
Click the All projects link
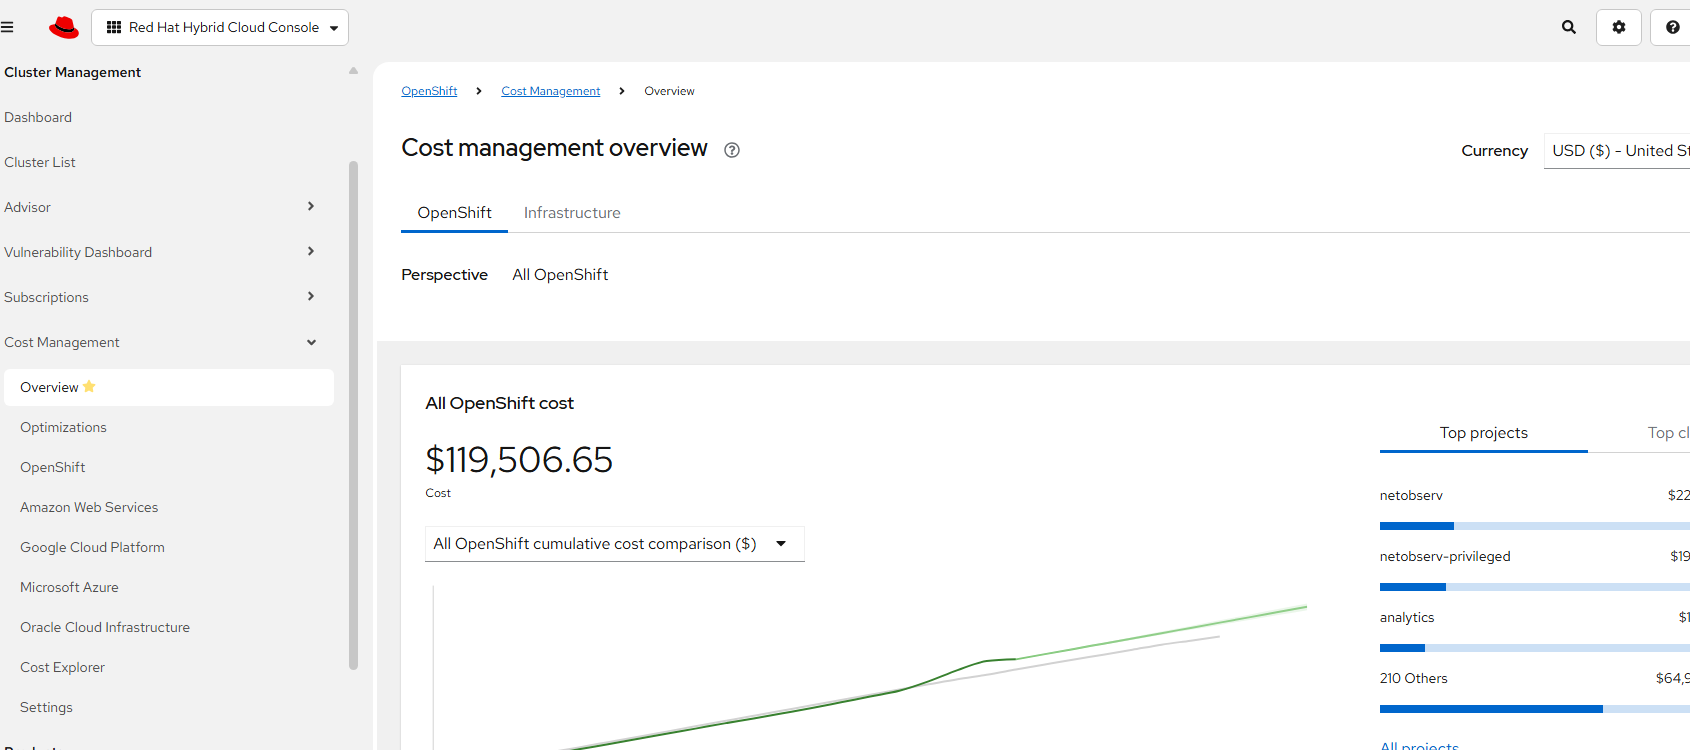(x=1419, y=746)
